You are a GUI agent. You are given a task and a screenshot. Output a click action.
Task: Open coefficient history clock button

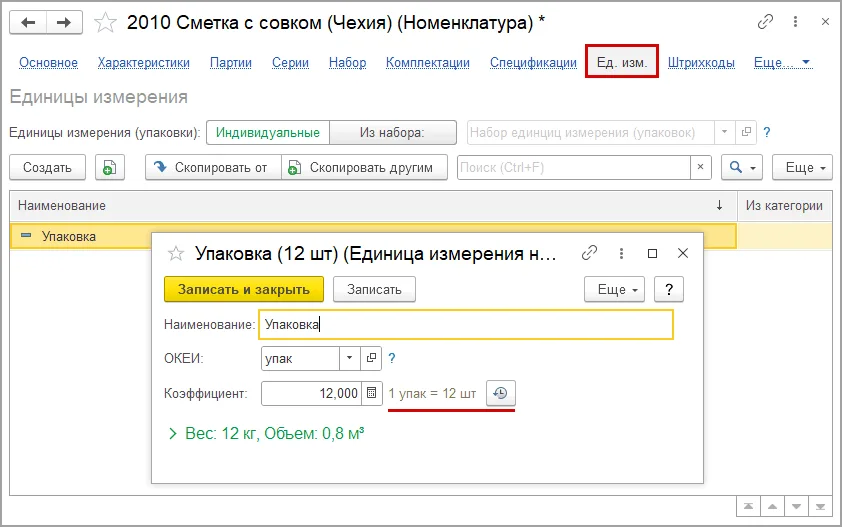500,393
